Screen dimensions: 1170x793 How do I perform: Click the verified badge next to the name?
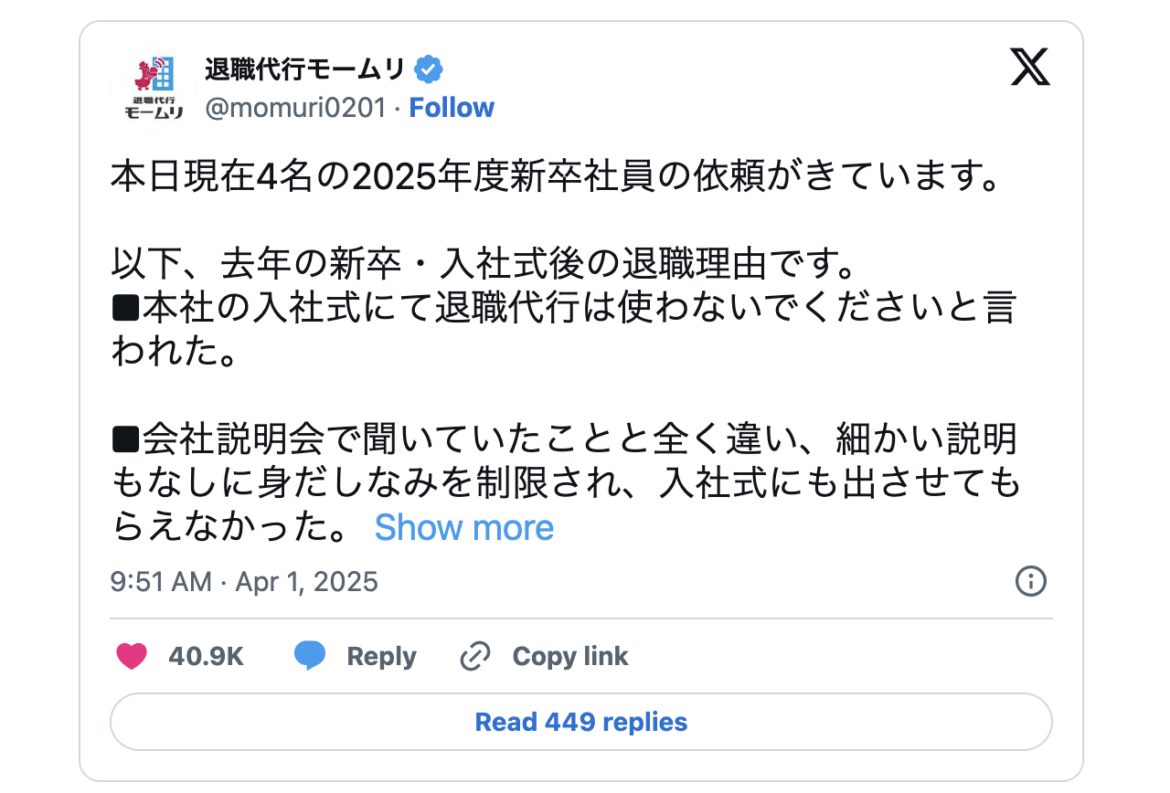[x=429, y=67]
